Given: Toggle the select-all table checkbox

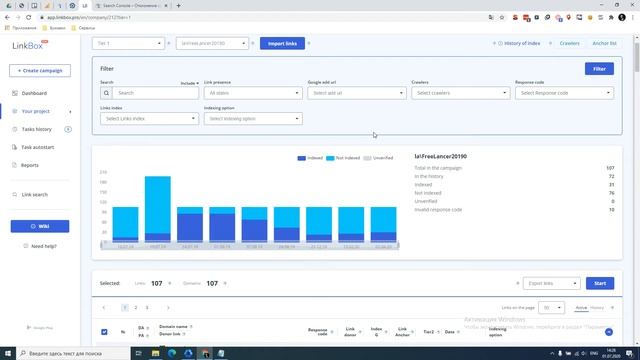Looking at the screenshot, I should 104,332.
